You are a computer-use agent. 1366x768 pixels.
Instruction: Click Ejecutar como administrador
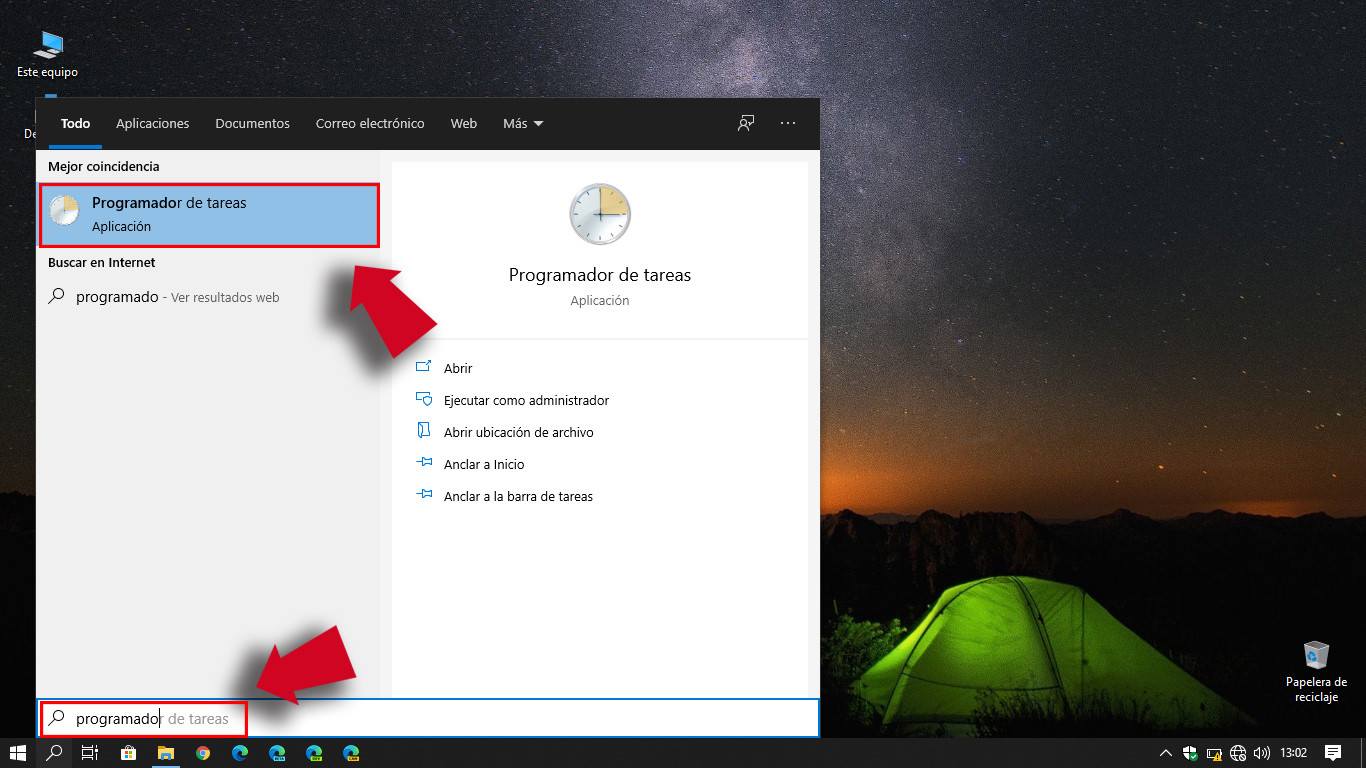[526, 400]
